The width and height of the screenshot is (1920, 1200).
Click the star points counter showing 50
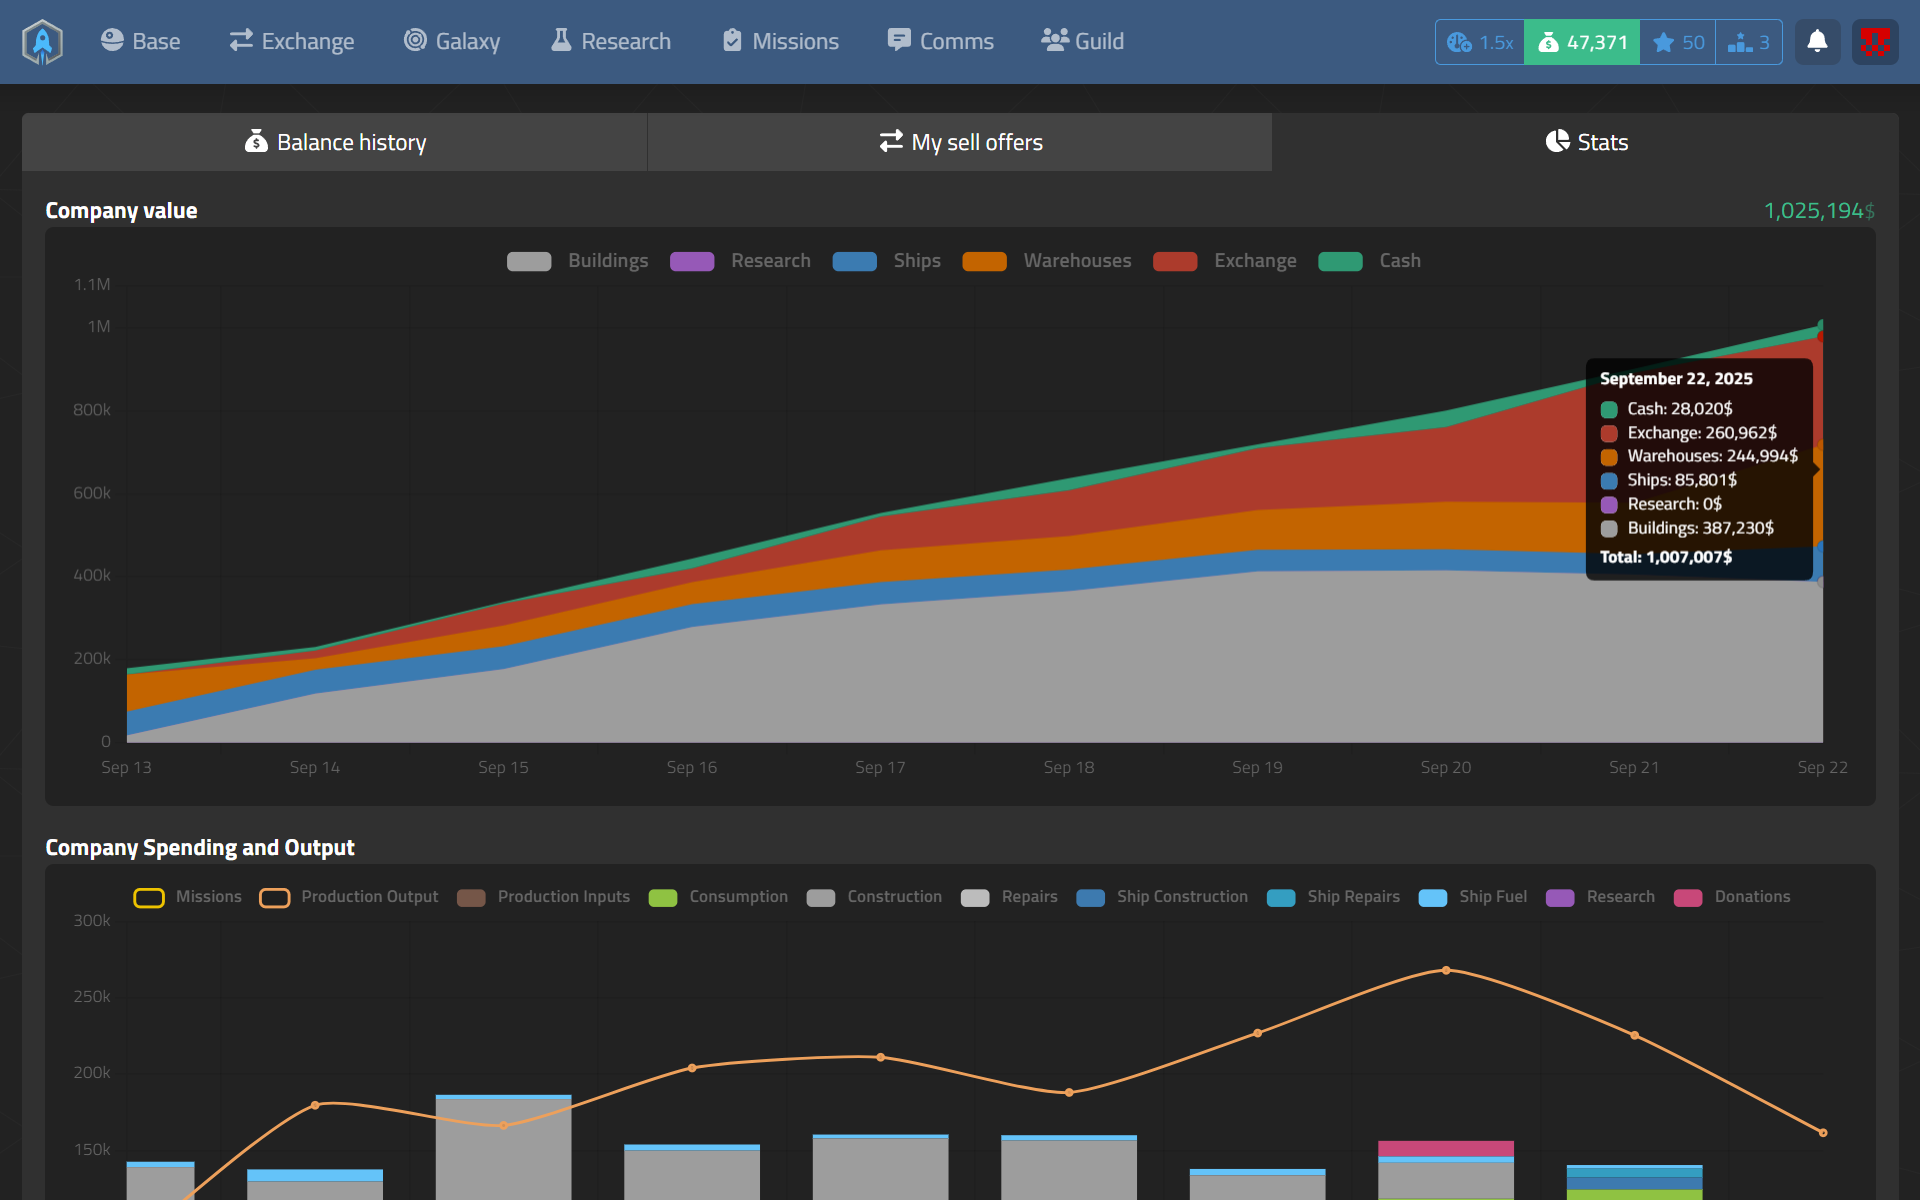pos(1678,42)
